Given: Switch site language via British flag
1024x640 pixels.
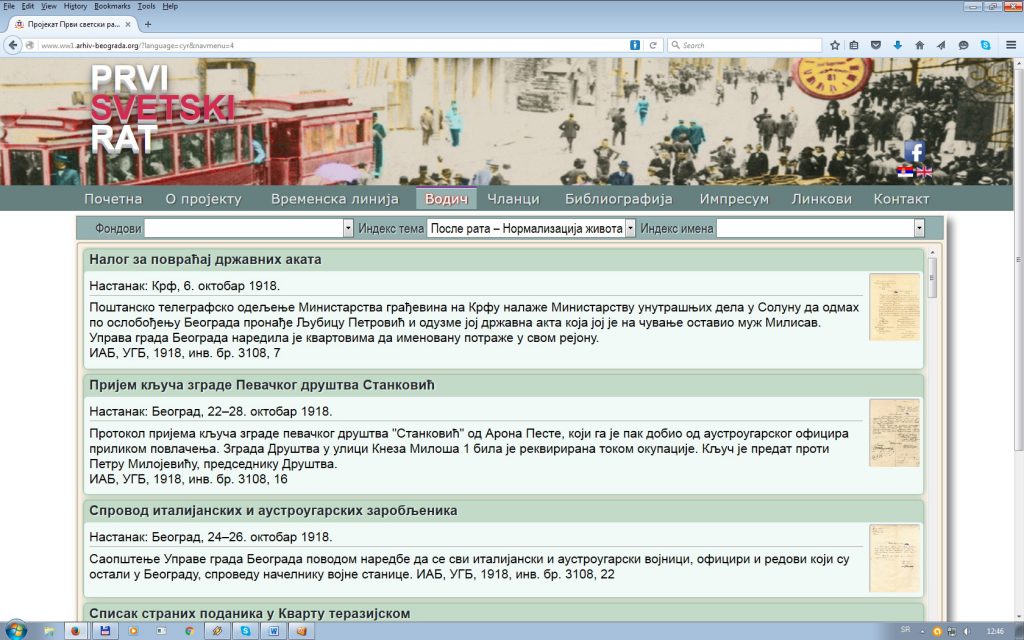Looking at the screenshot, I should pos(924,172).
